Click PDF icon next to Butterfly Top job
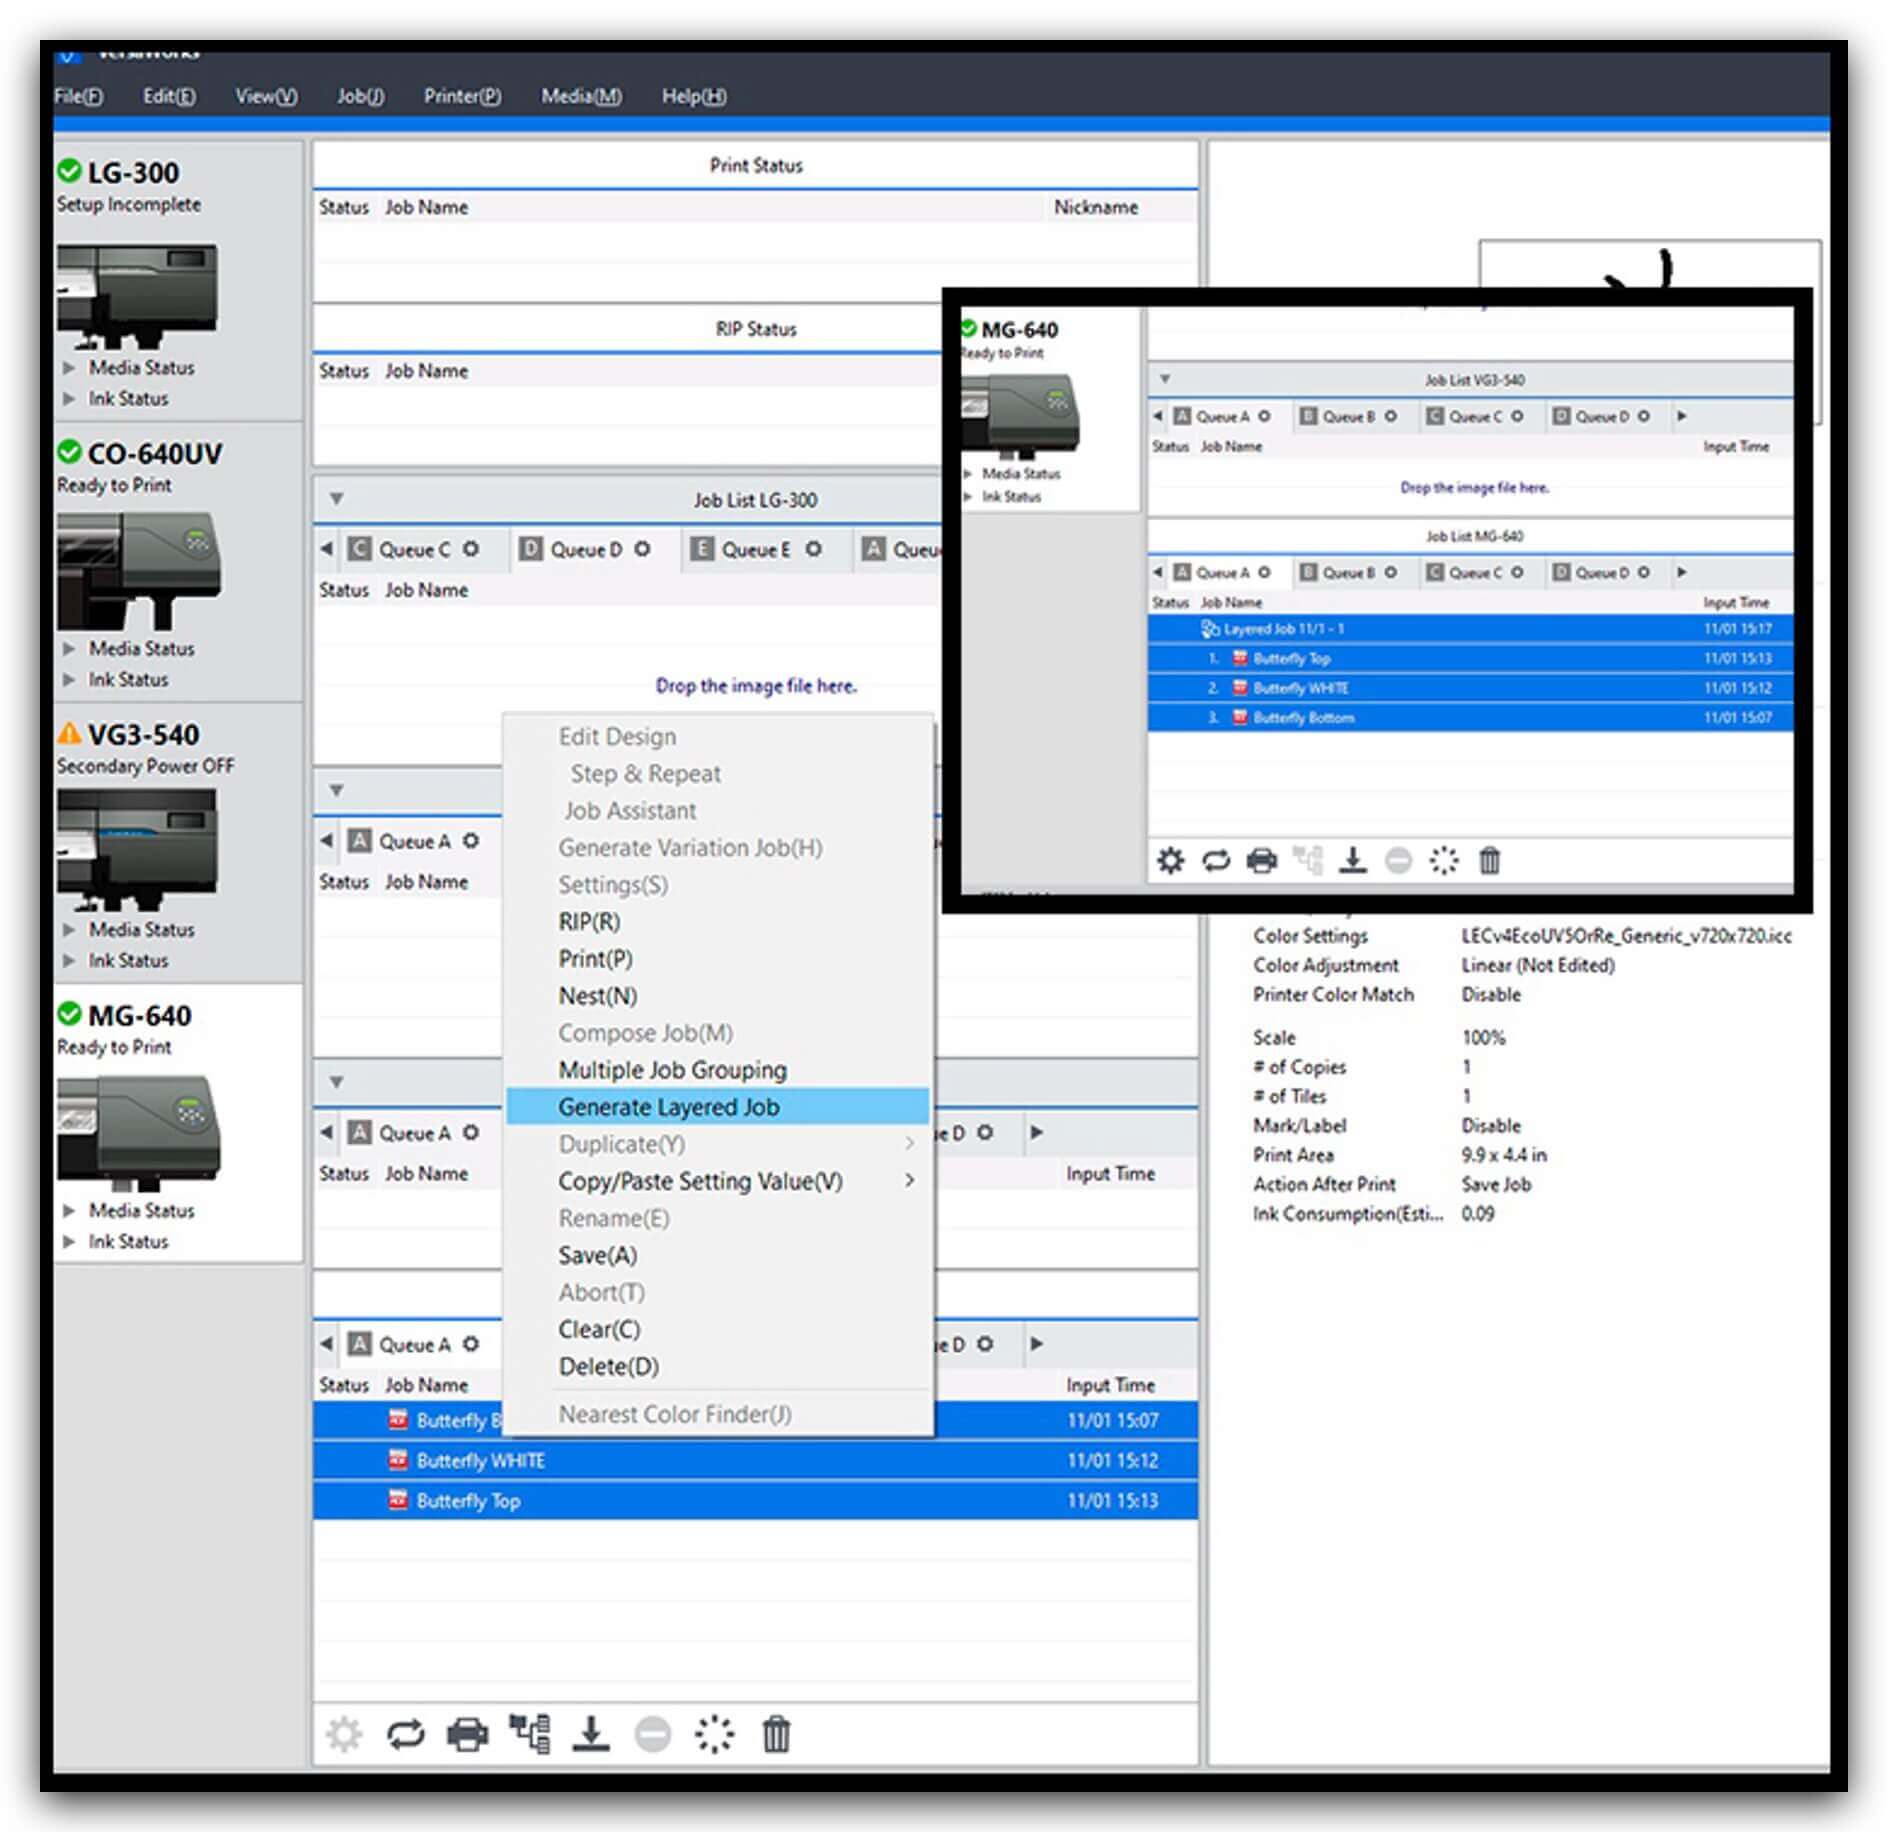The height and width of the screenshot is (1832, 1888). [x=398, y=1500]
